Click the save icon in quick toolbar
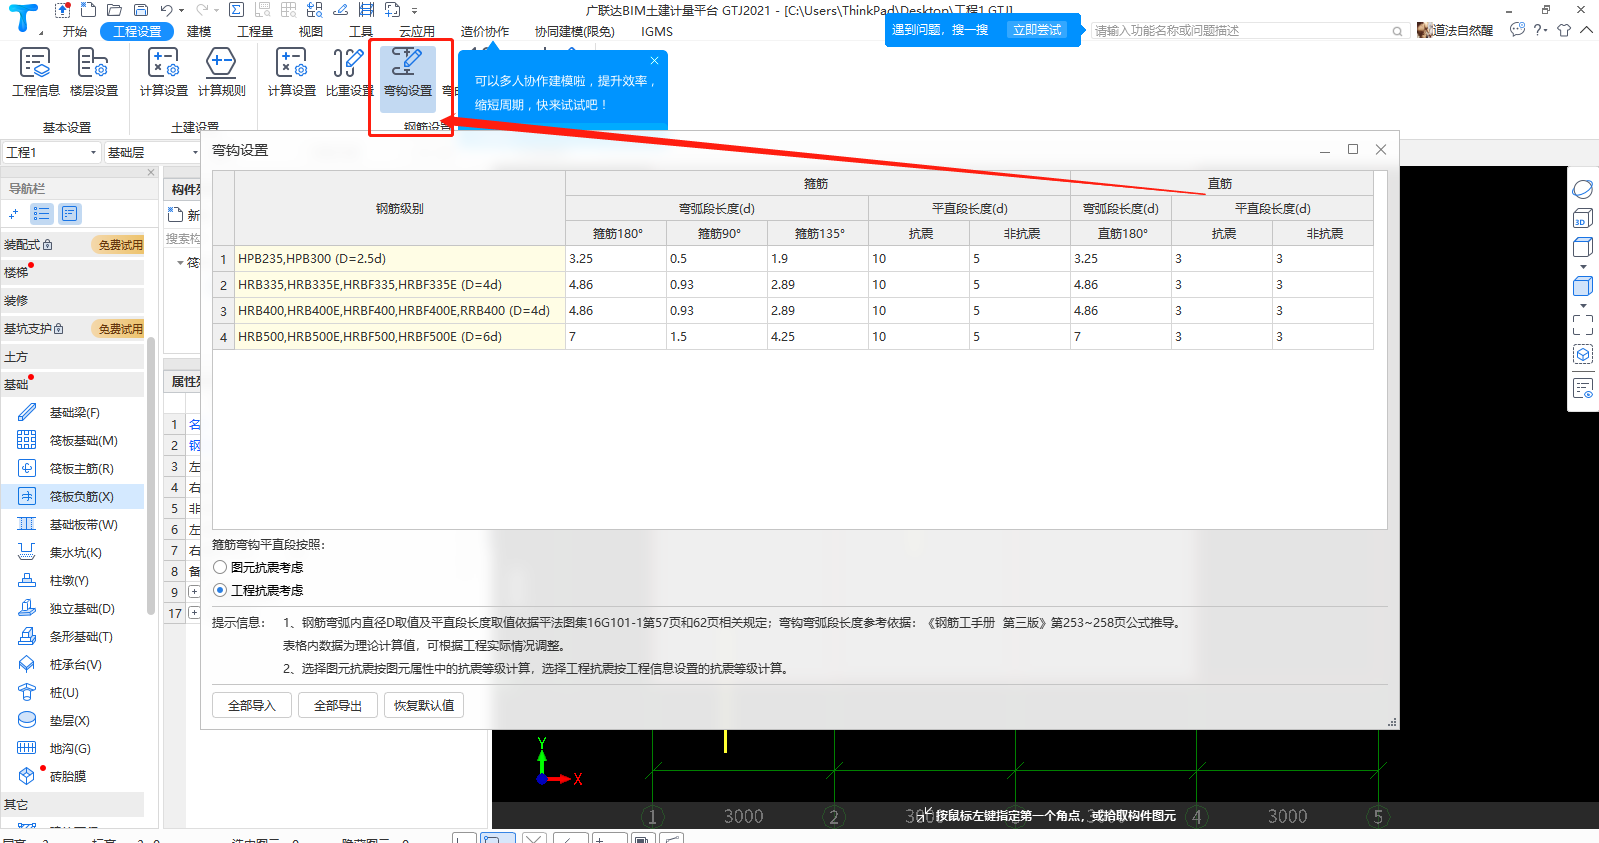This screenshot has height=843, width=1599. pyautogui.click(x=141, y=10)
